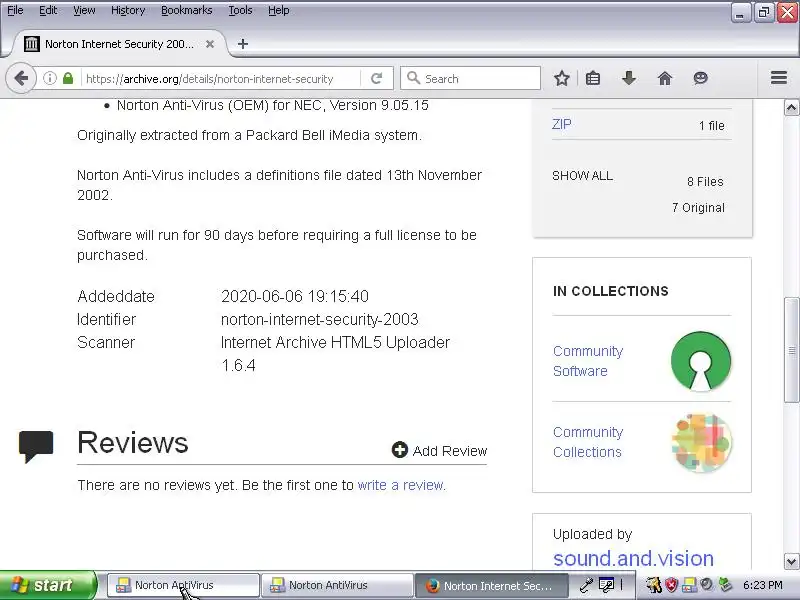The image size is (800, 600).
Task: Click the chat bubble toolbar icon
Action: [701, 79]
